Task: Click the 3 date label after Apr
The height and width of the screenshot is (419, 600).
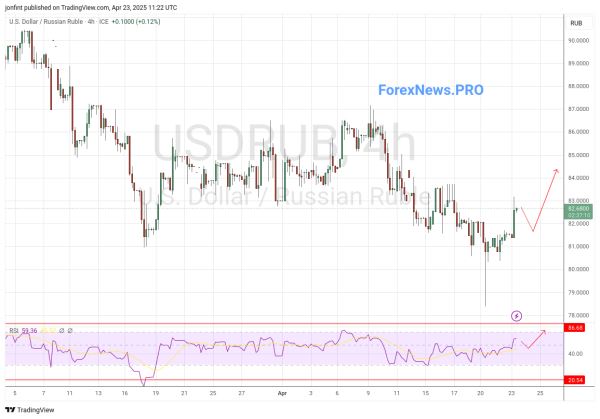Action: coord(311,393)
